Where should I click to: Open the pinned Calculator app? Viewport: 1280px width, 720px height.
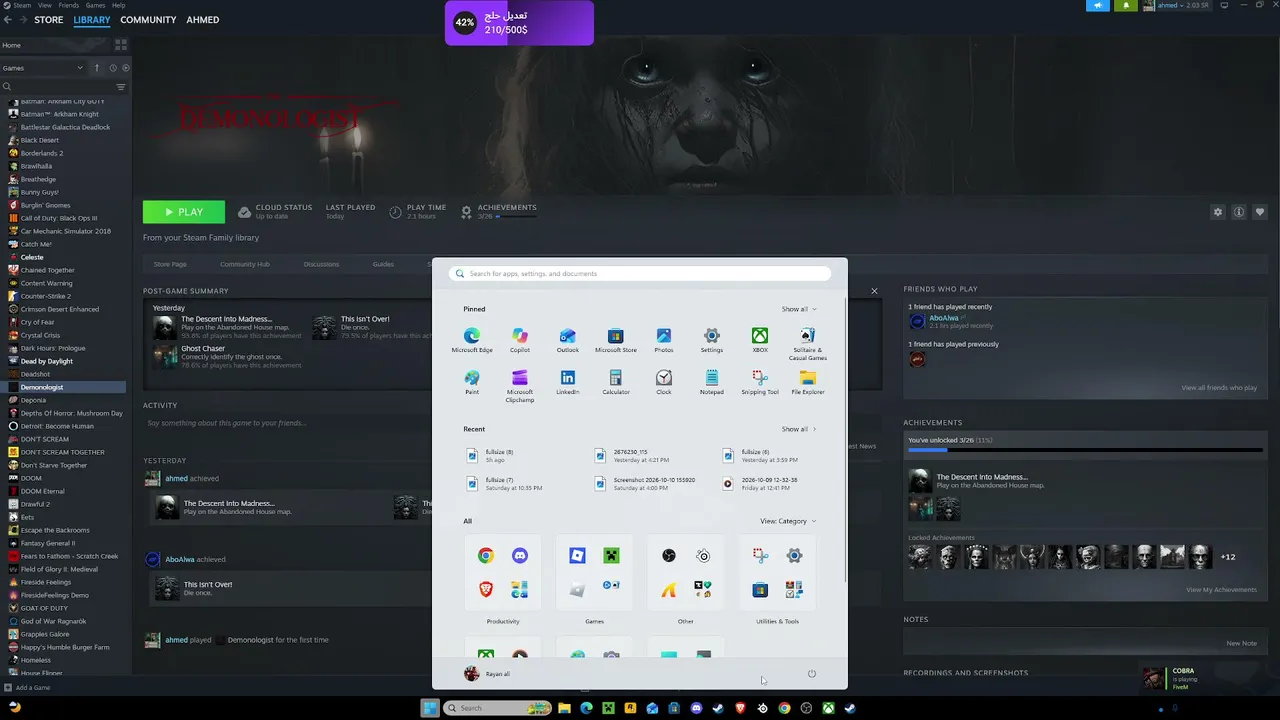coord(616,382)
